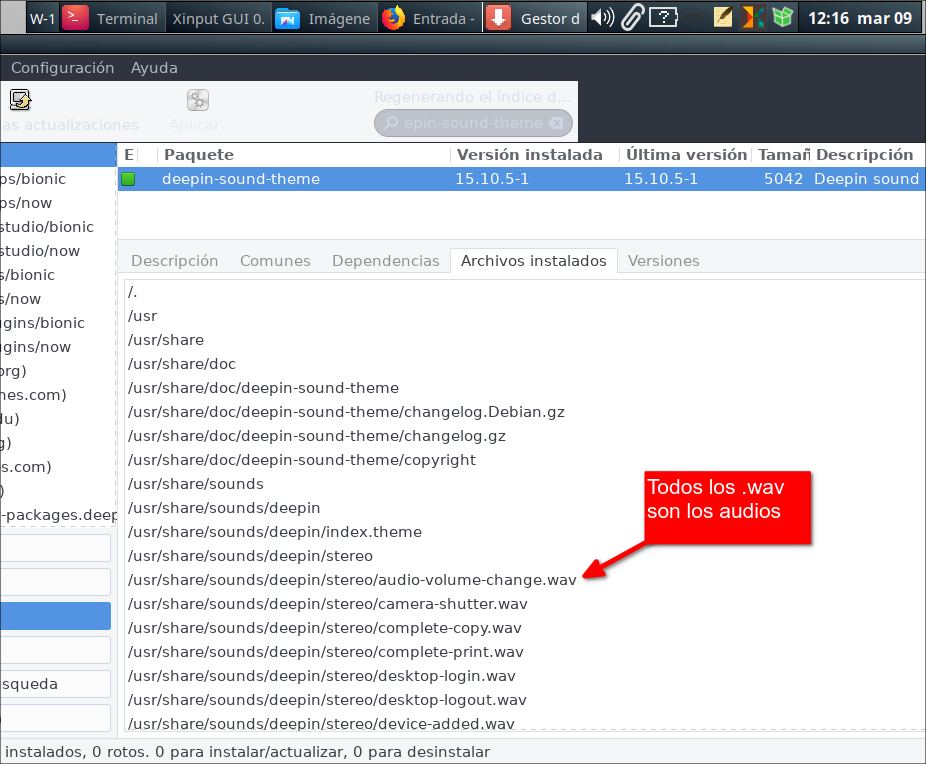Sort by Última versión column header
The width and height of the screenshot is (926, 764).
point(686,155)
